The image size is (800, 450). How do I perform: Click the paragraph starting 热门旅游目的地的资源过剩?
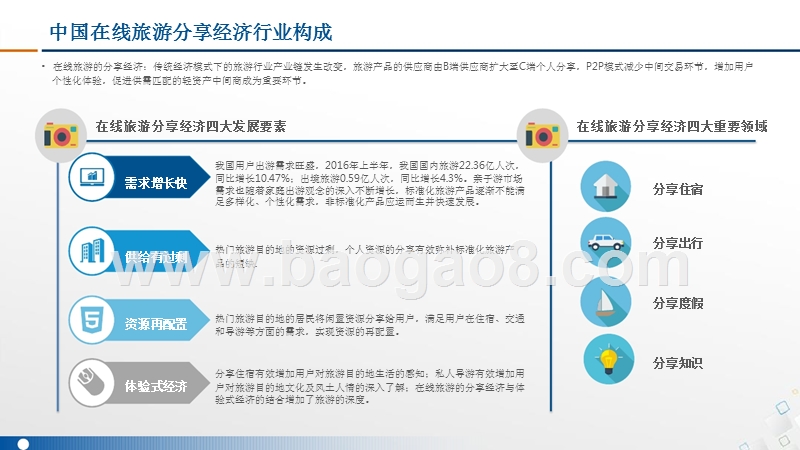click(x=365, y=257)
